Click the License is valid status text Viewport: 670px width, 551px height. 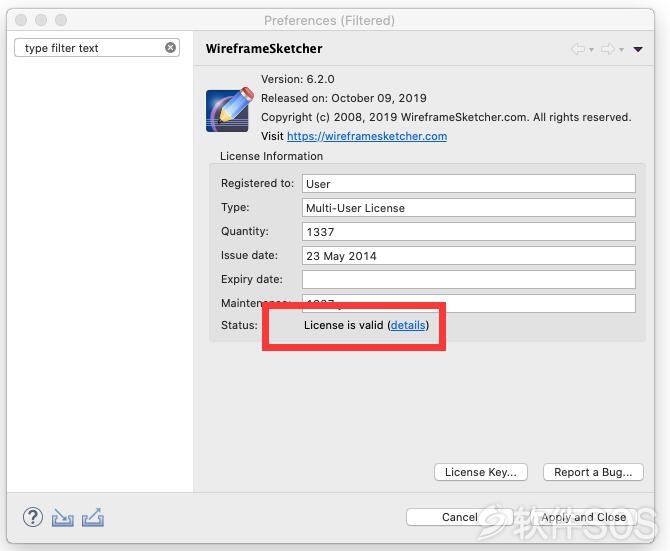point(344,325)
